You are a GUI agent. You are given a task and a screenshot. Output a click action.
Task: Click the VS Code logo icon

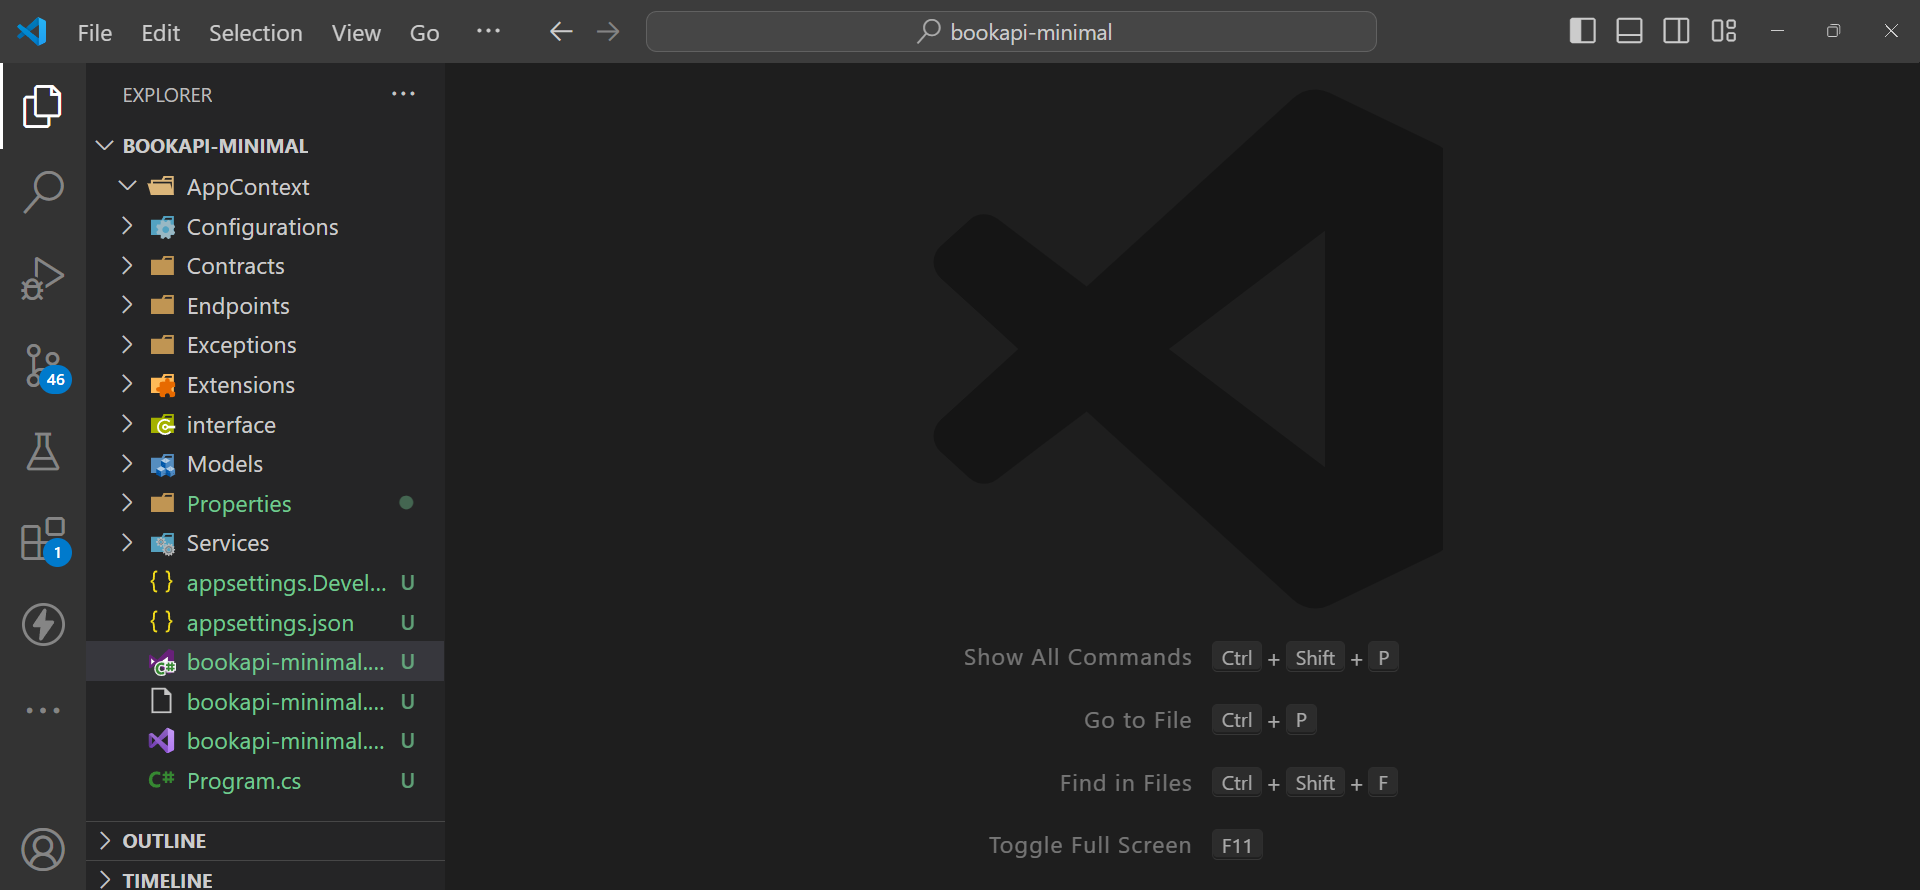[x=32, y=32]
